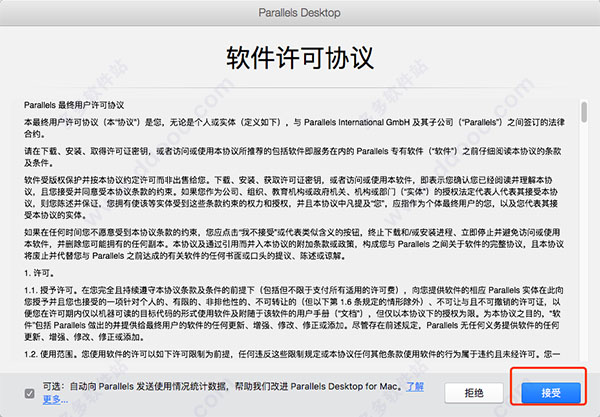Click the paragraph starting '1.1. 授予许可'

click(294, 314)
